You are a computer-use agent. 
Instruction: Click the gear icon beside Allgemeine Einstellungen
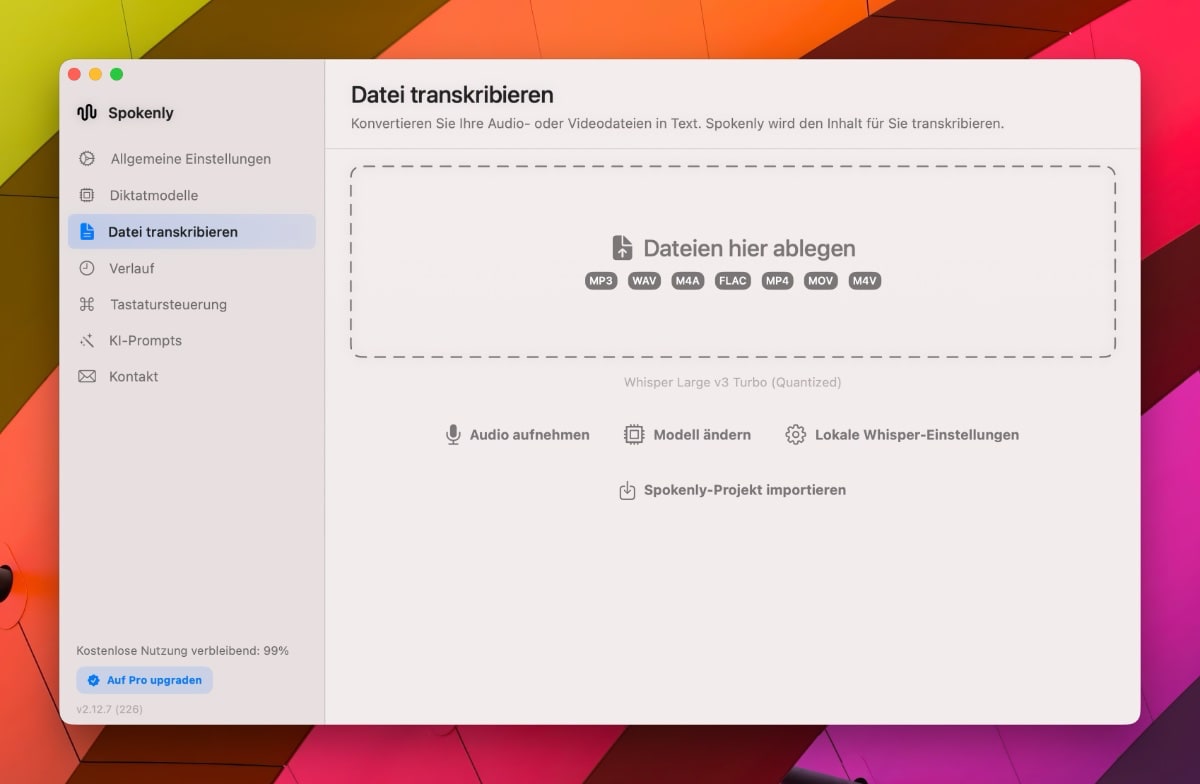coord(87,159)
